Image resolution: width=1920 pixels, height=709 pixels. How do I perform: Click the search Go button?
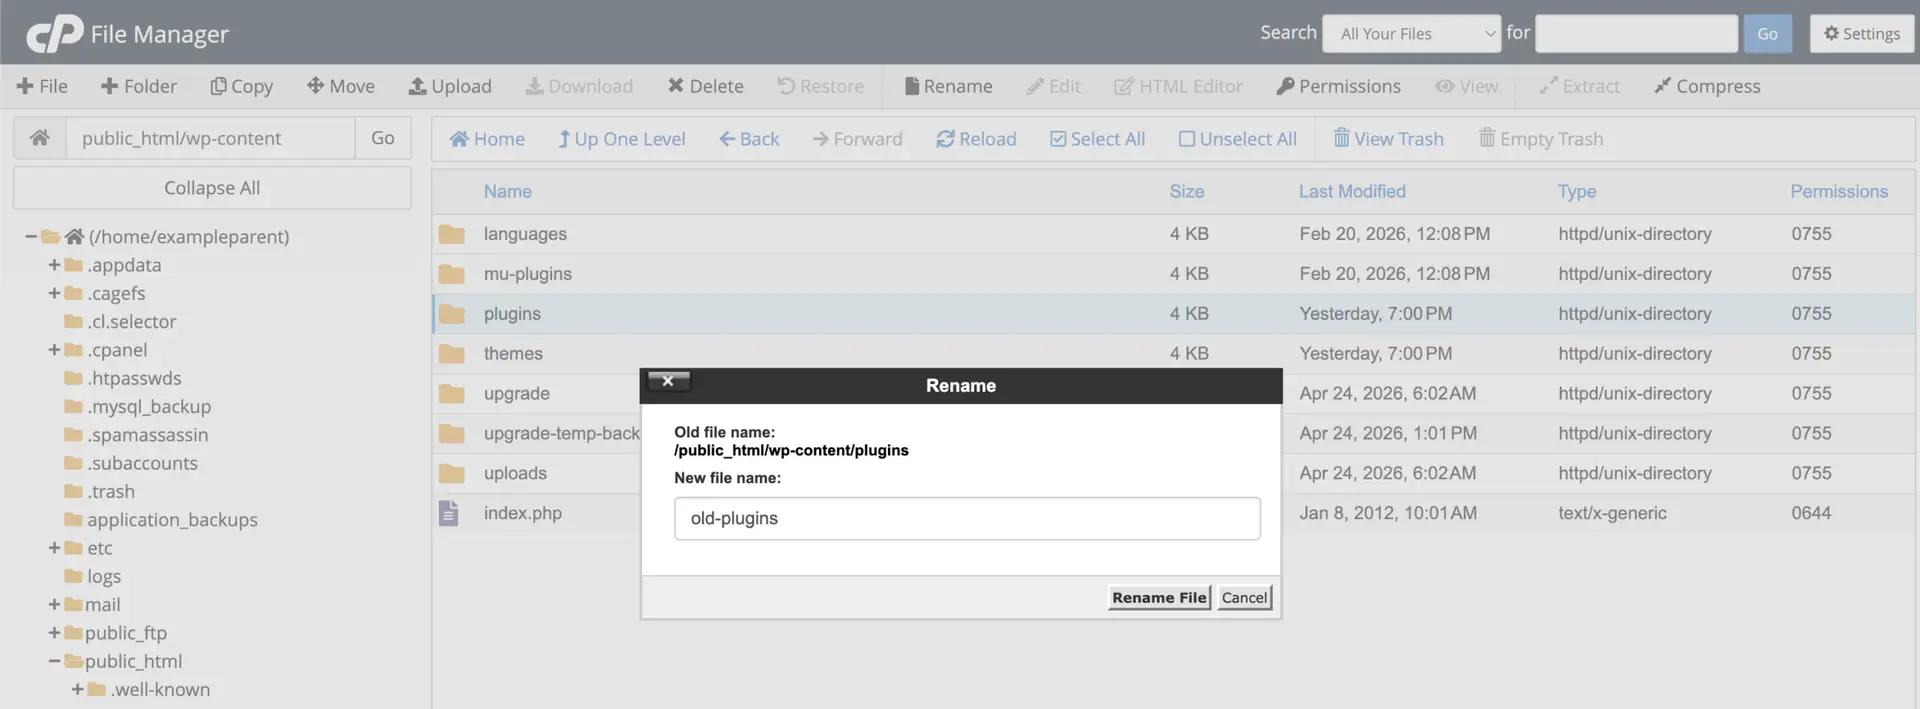pos(1767,34)
